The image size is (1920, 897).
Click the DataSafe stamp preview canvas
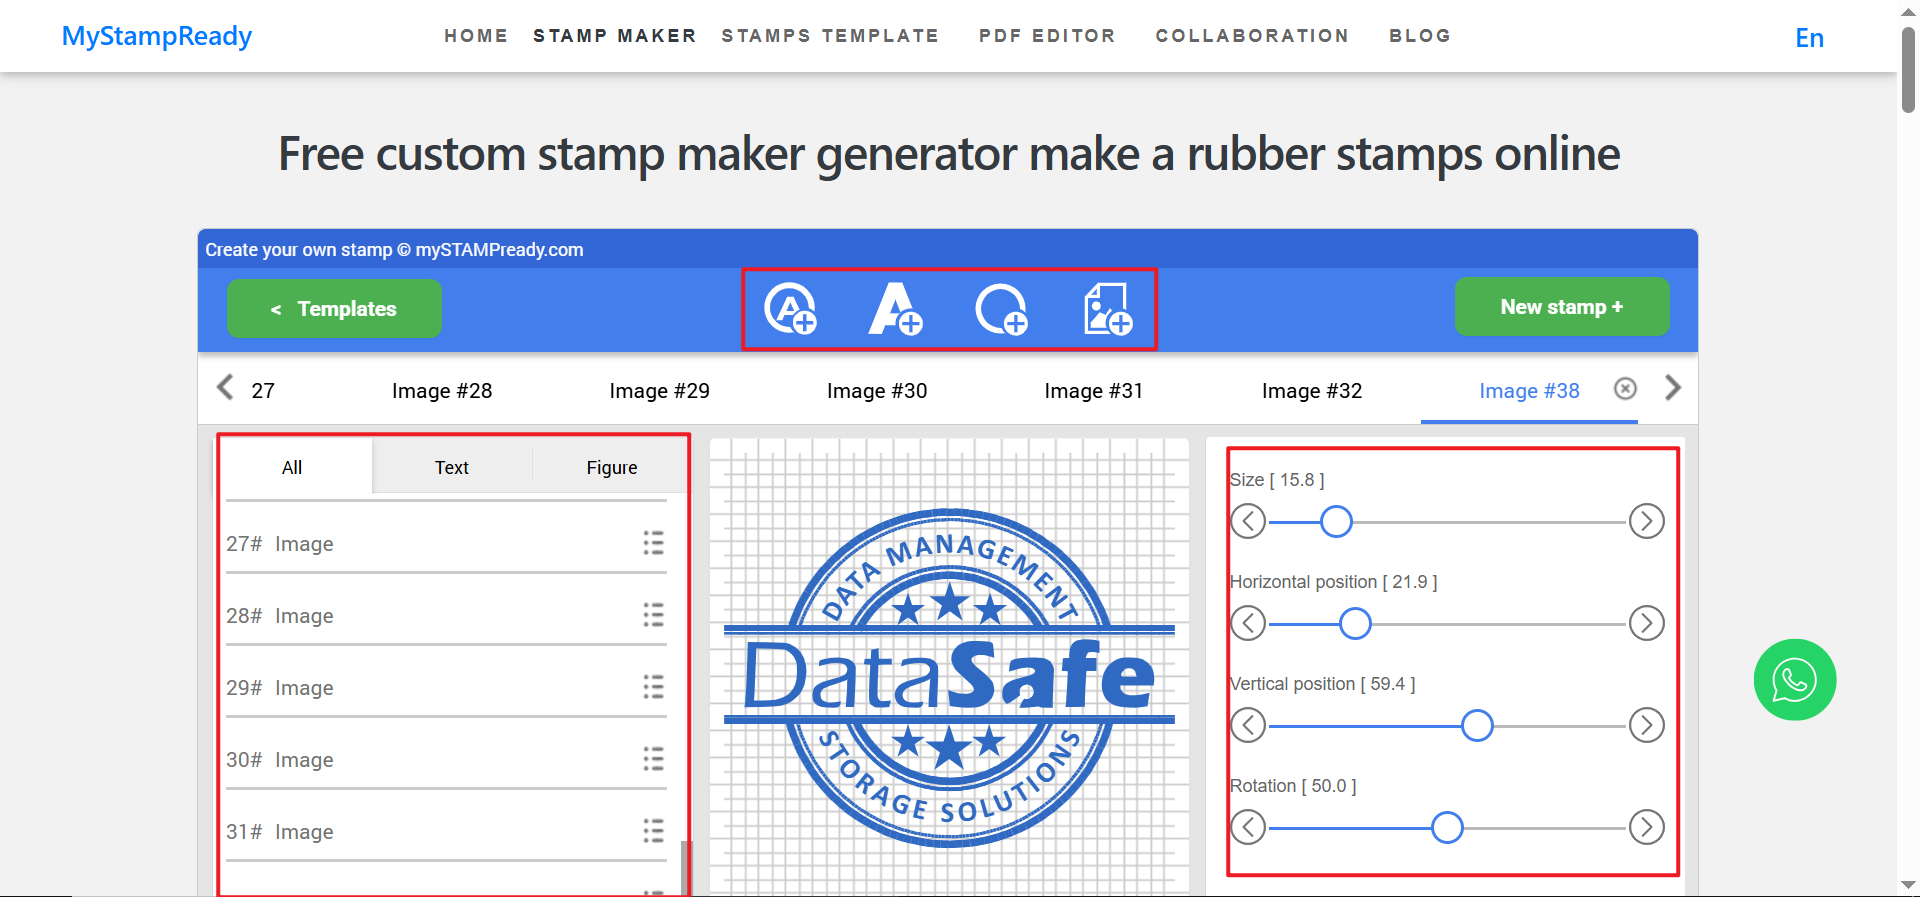pos(949,667)
